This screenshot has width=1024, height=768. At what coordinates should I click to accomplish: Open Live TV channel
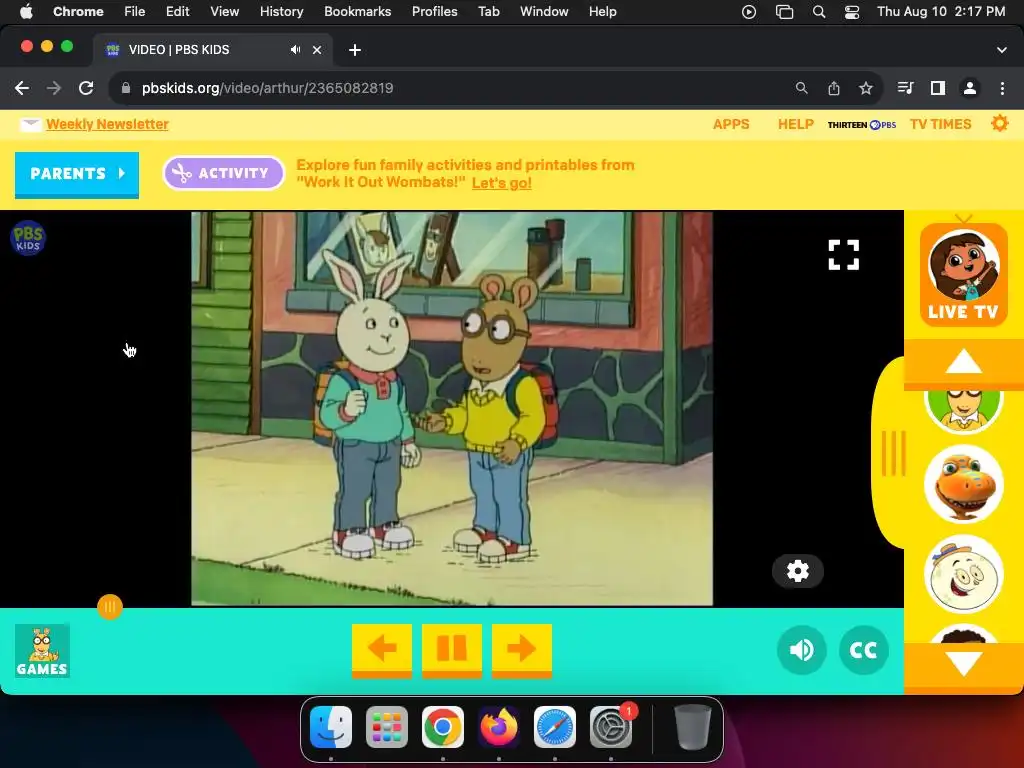[x=963, y=274]
